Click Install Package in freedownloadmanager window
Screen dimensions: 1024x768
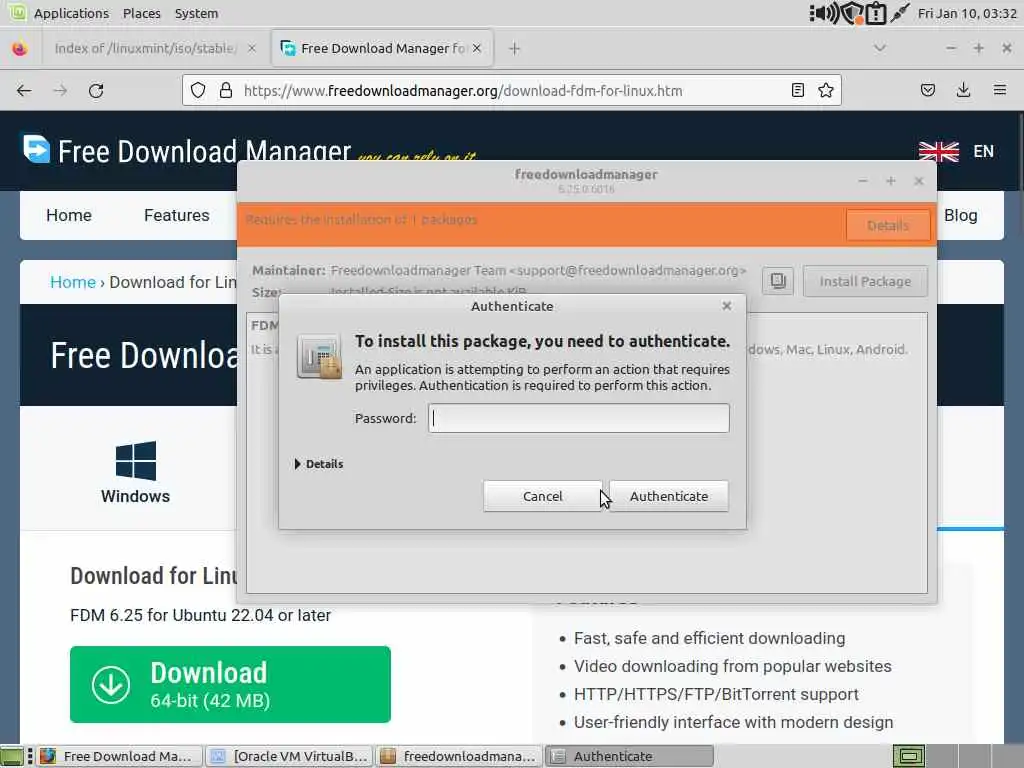(865, 281)
